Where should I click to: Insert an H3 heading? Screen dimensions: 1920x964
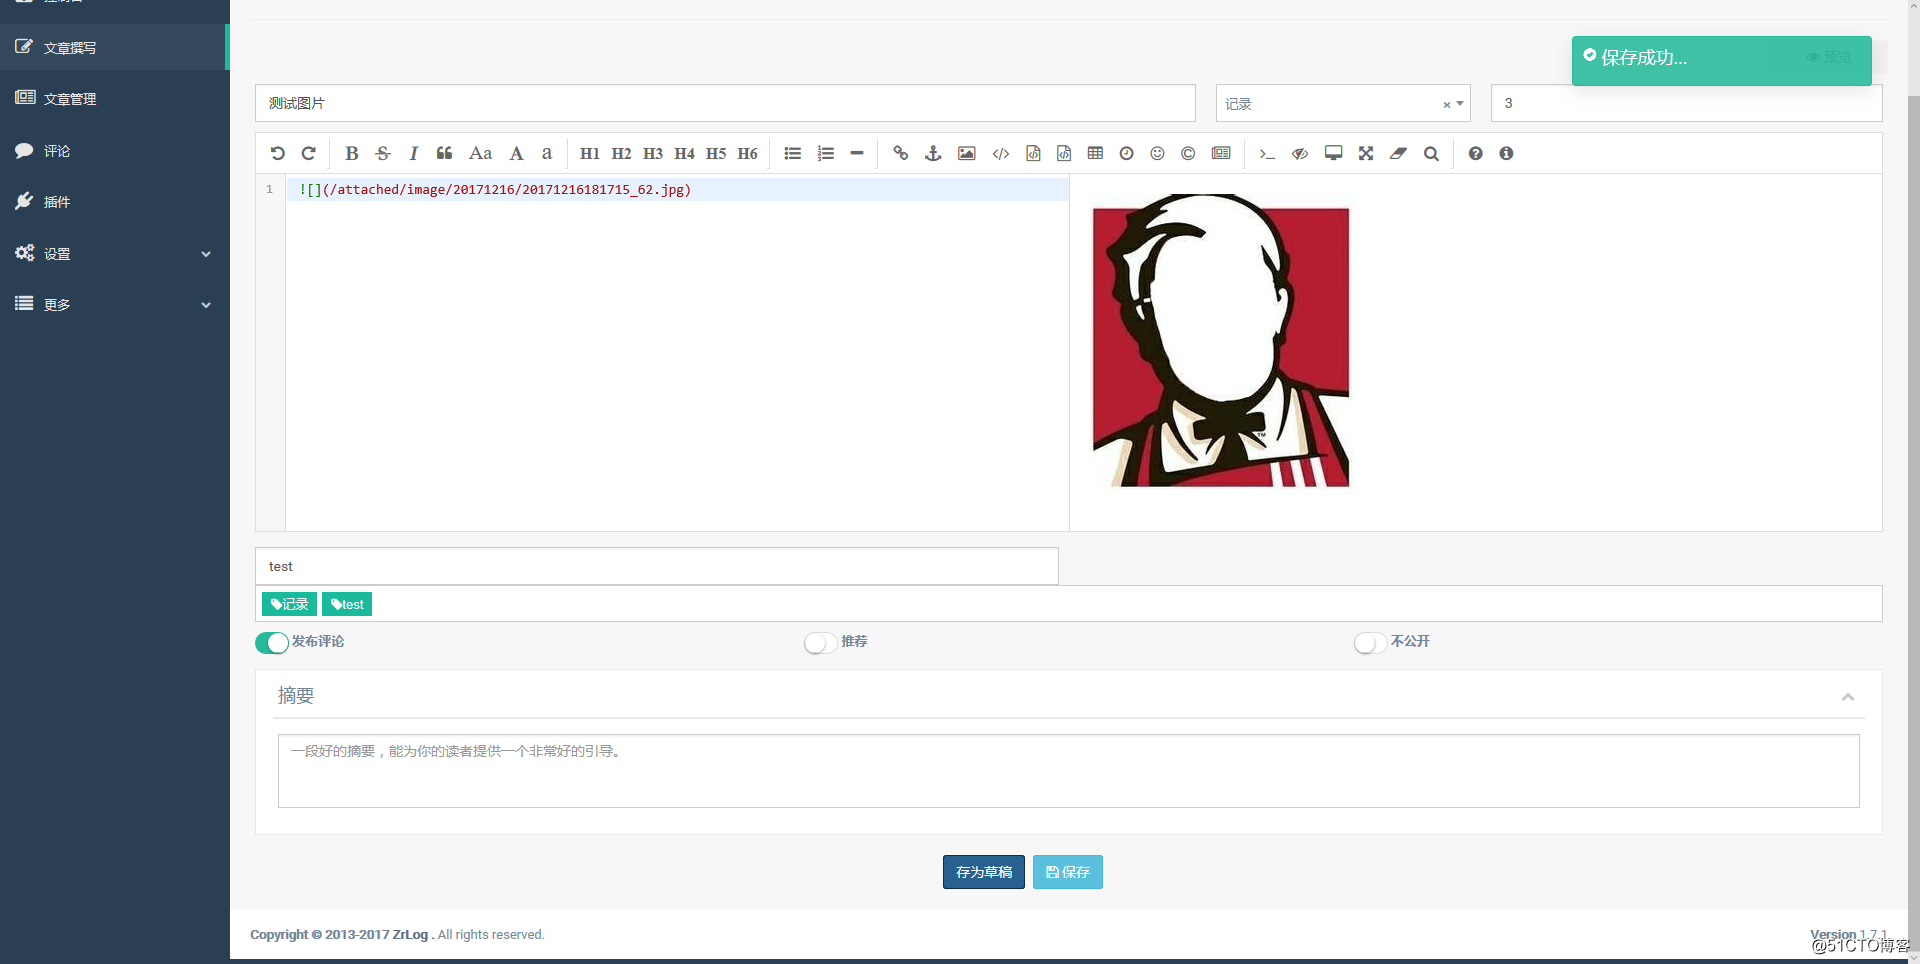653,153
